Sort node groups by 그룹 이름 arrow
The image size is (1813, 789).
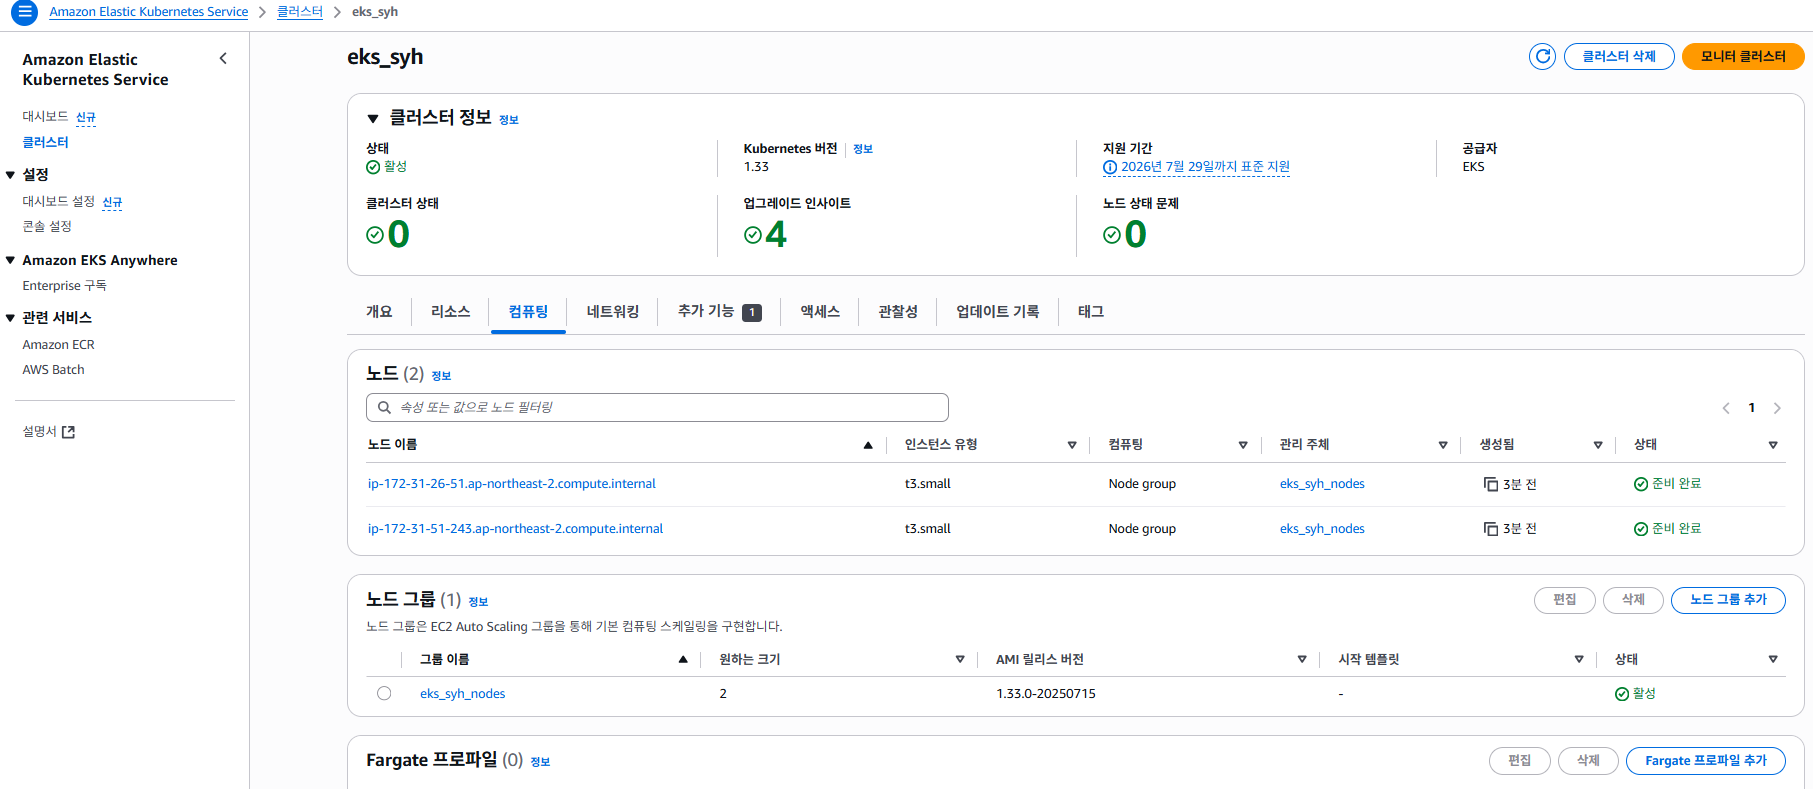[x=683, y=659]
